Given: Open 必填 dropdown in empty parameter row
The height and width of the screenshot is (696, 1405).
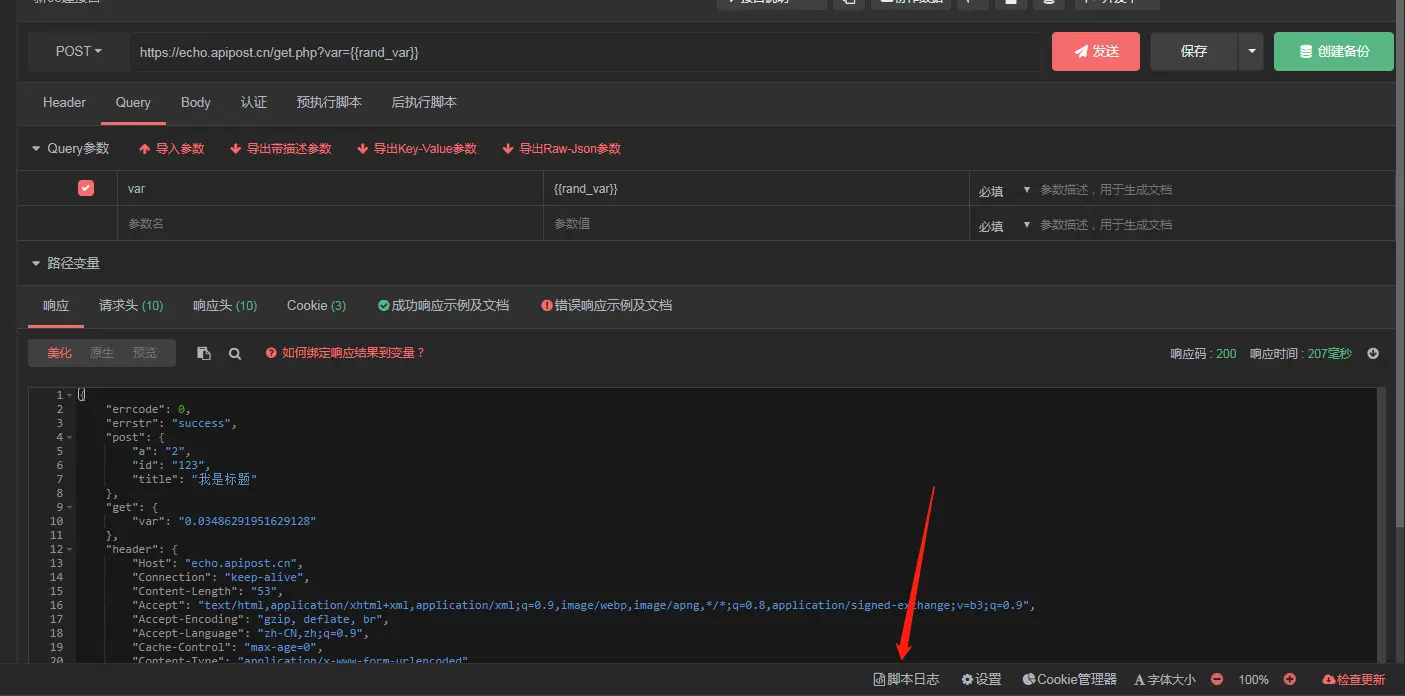Looking at the screenshot, I should [x=1003, y=225].
